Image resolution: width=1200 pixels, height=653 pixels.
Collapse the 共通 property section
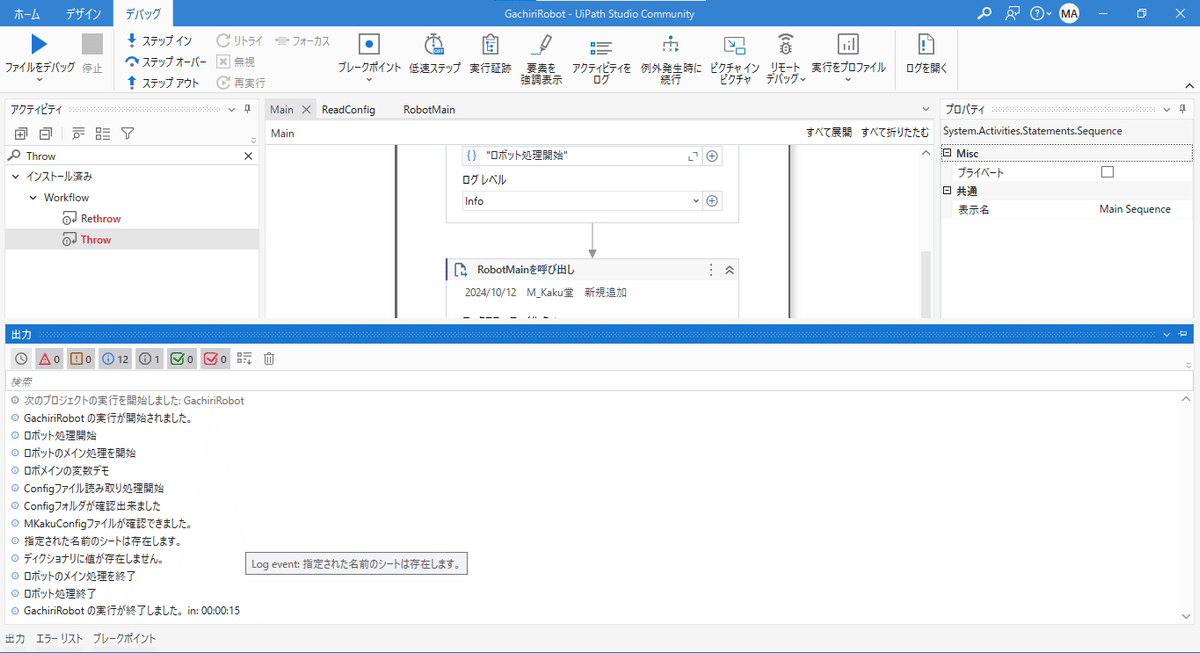[x=947, y=191]
